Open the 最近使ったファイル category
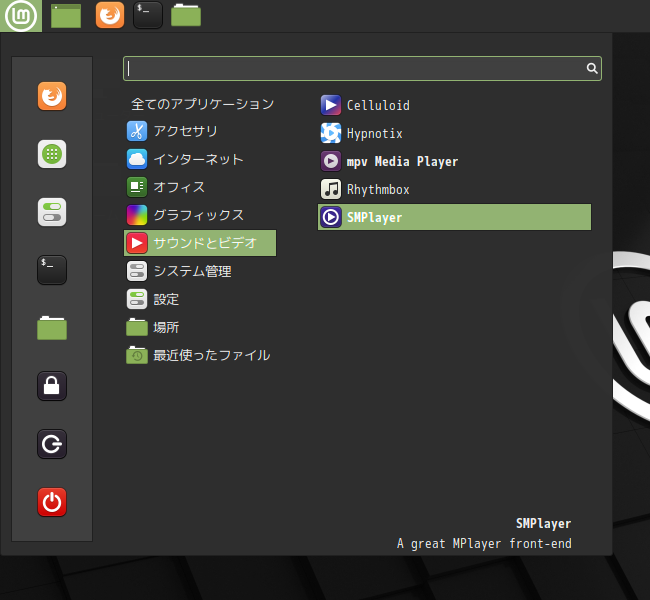 [x=200, y=355]
